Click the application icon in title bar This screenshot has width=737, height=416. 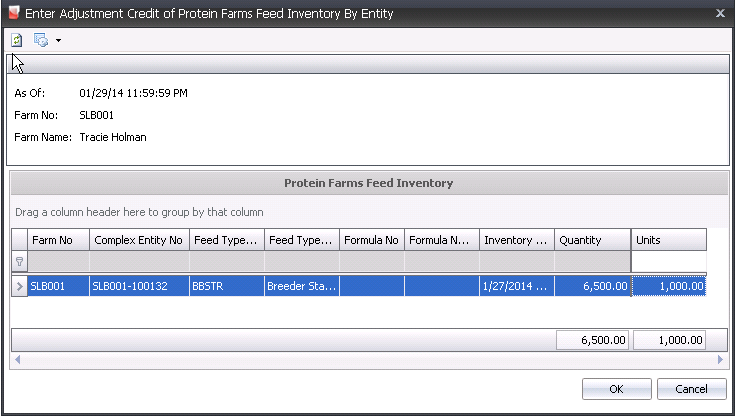(x=14, y=13)
